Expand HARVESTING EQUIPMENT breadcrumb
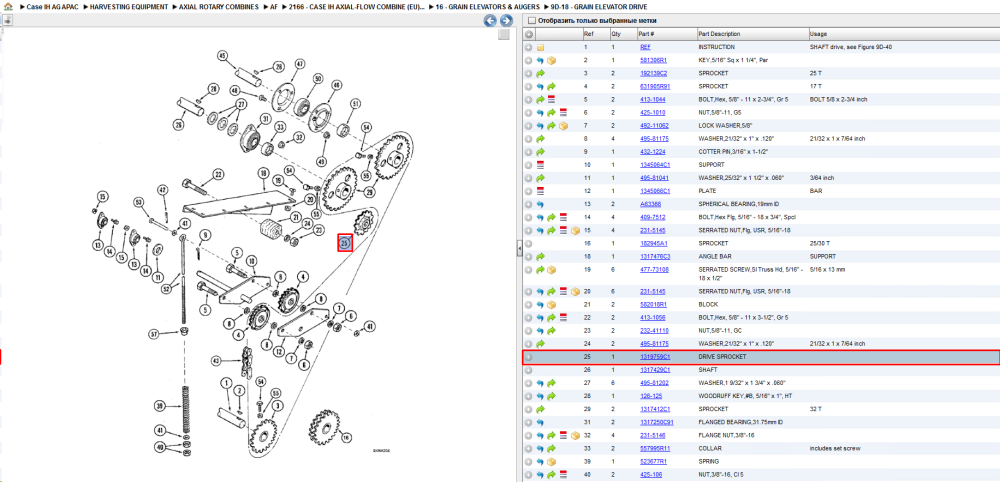The width and height of the screenshot is (1000, 482). coord(85,6)
